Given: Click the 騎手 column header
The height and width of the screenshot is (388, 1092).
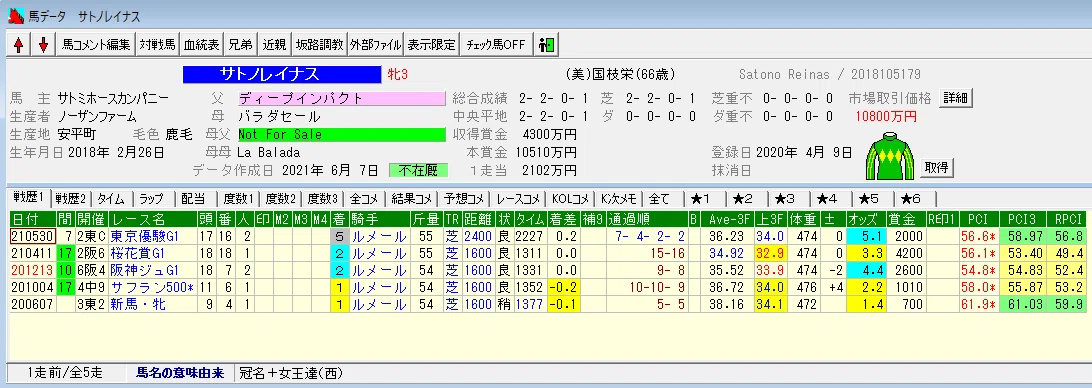Looking at the screenshot, I should point(379,218).
